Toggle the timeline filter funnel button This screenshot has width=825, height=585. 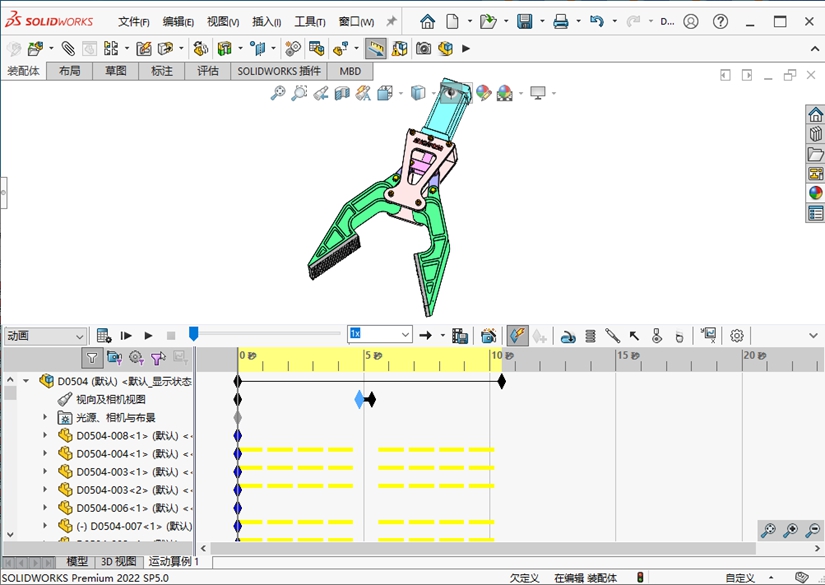[92, 357]
